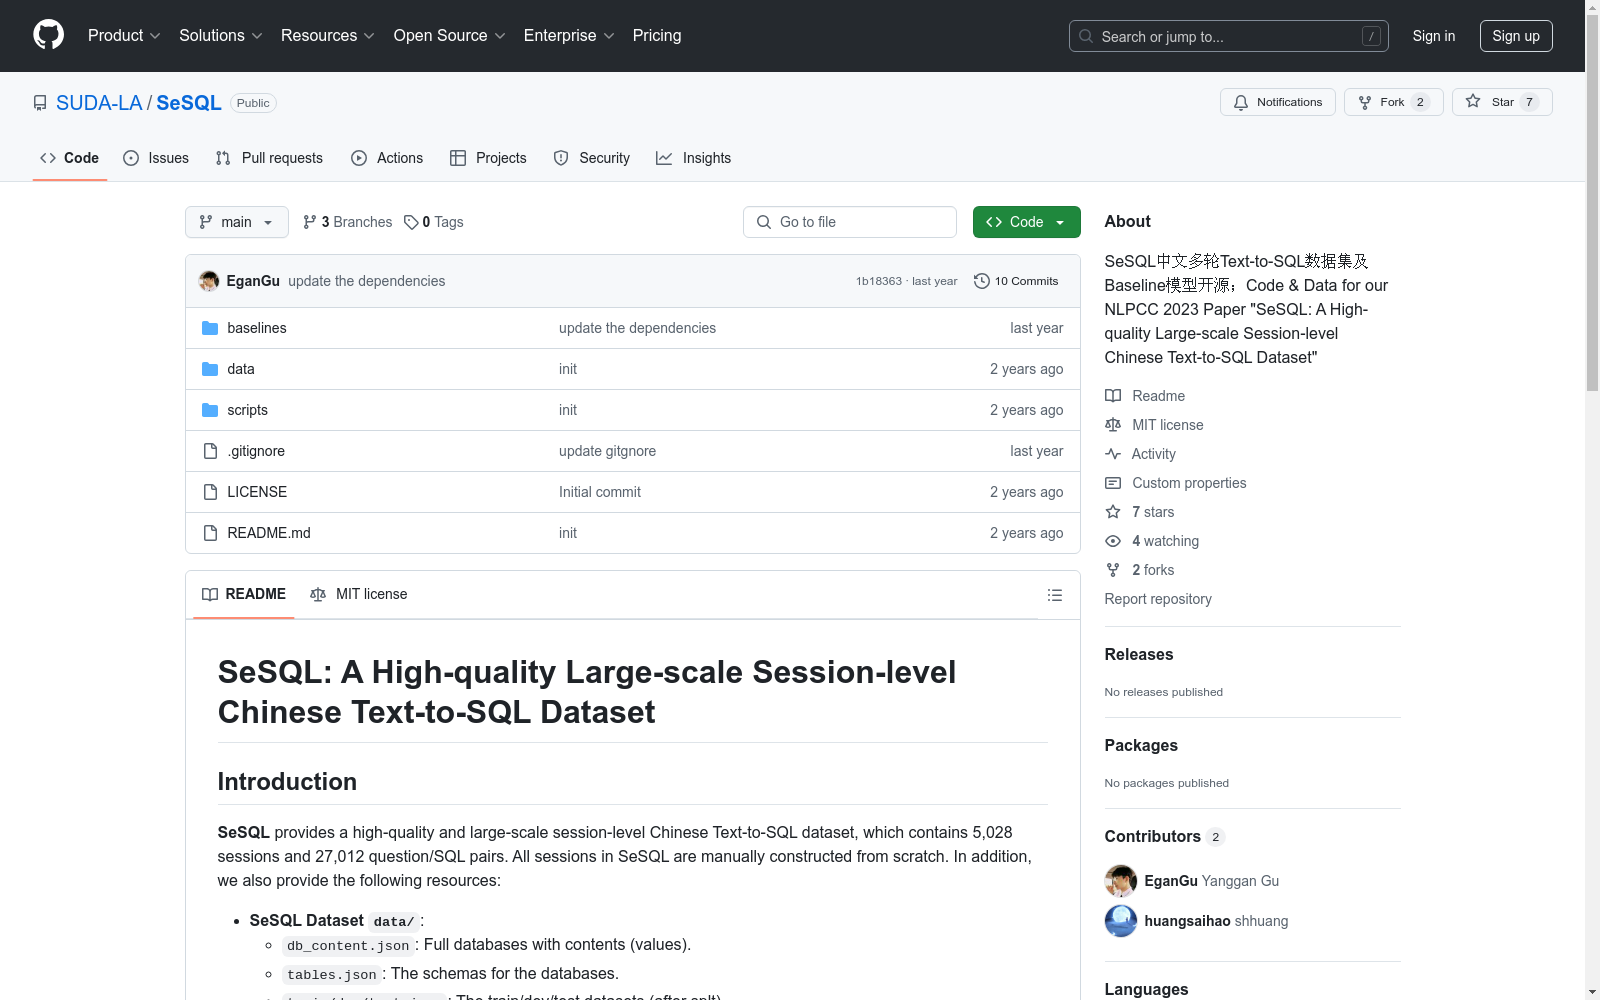Select the Code repository tab
Screen dimensions: 1600x1000
[x=70, y=158]
